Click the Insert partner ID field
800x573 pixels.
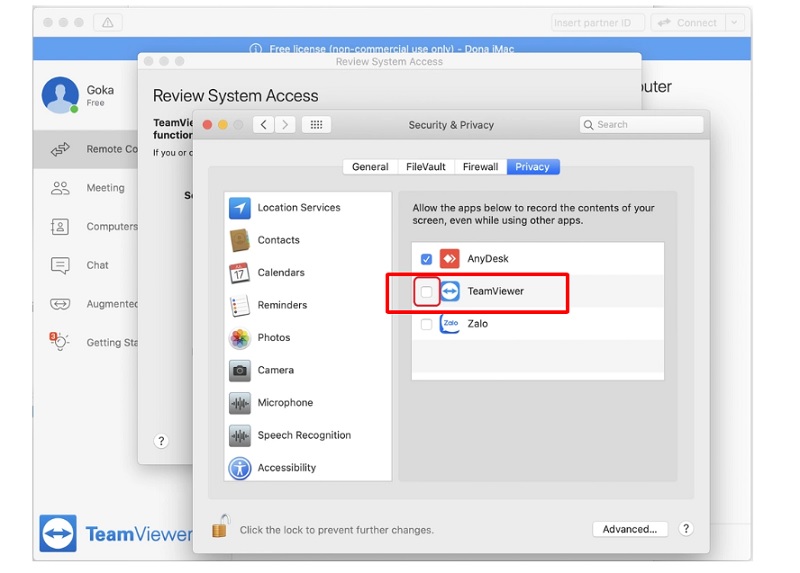click(598, 22)
